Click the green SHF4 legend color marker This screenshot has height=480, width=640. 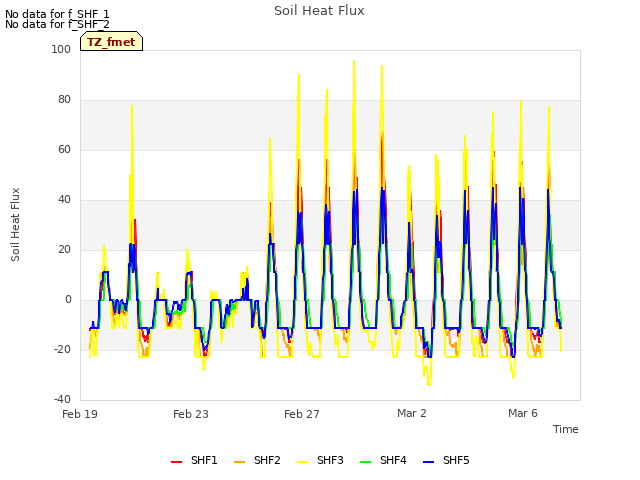pyautogui.click(x=366, y=462)
